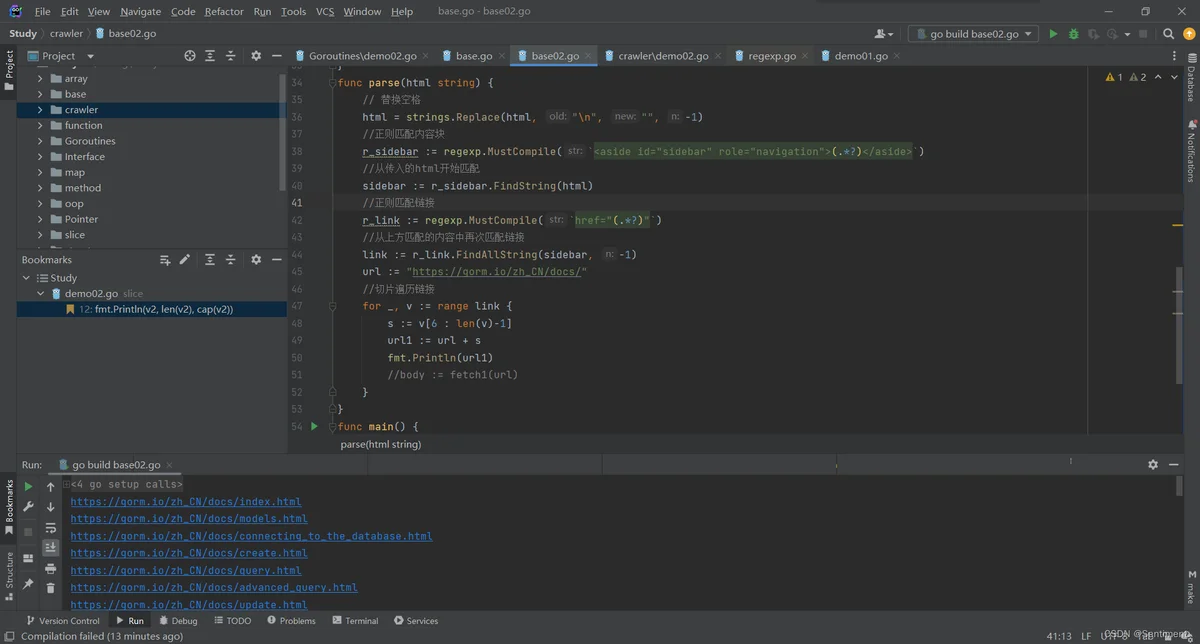Image resolution: width=1200 pixels, height=644 pixels.
Task: Collapse all in Project panel toolbar
Action: pyautogui.click(x=230, y=56)
